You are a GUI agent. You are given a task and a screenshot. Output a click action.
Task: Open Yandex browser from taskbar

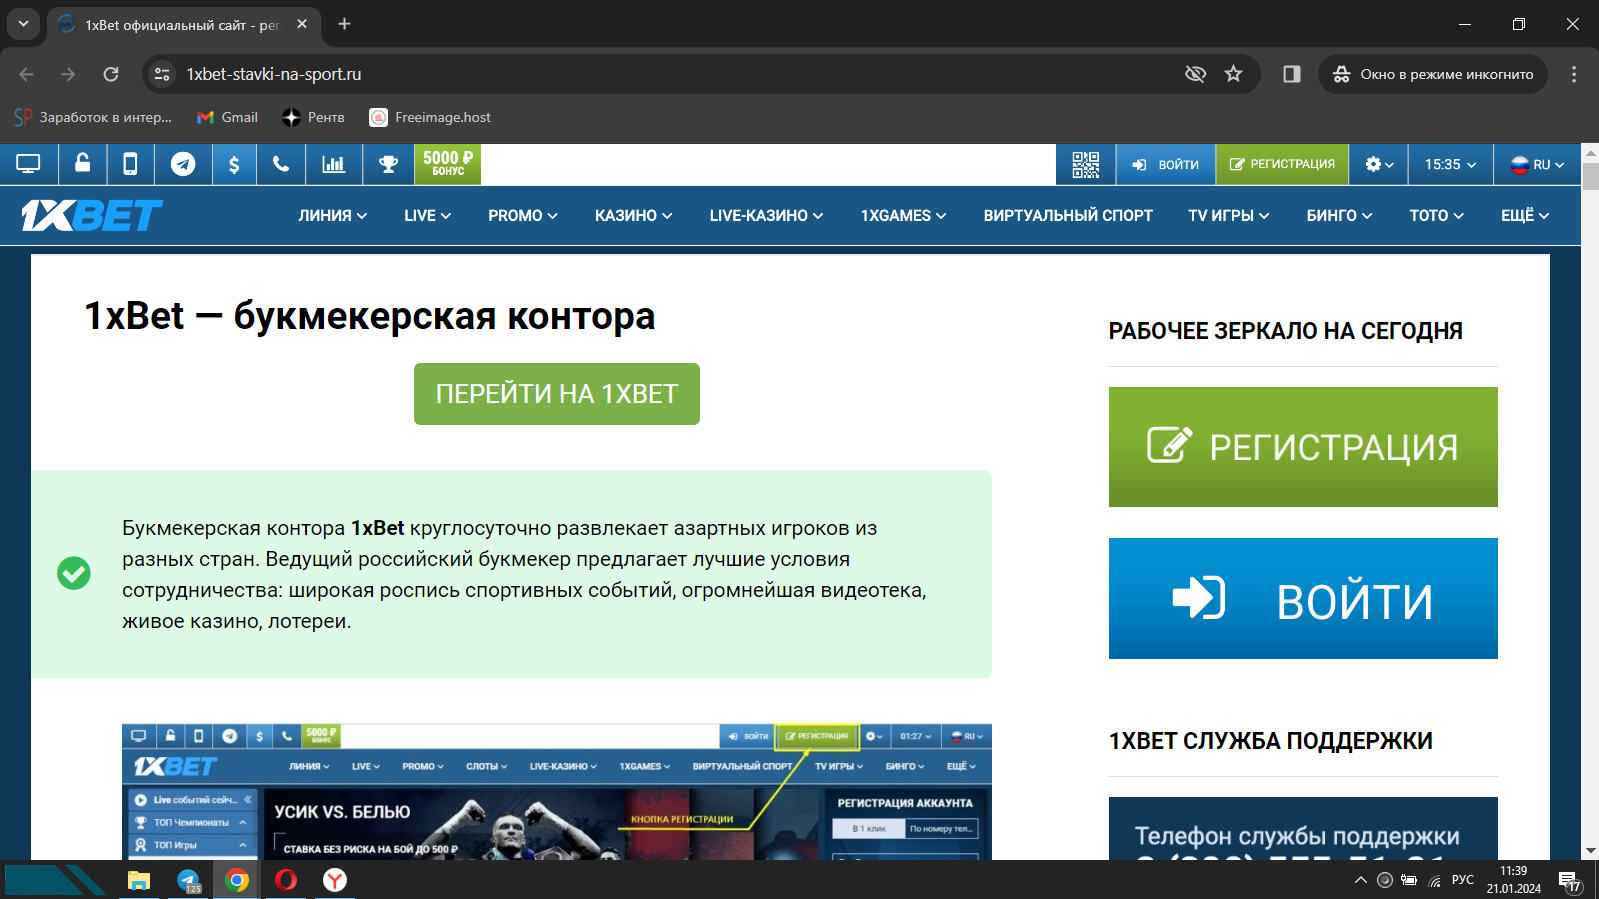pyautogui.click(x=335, y=880)
